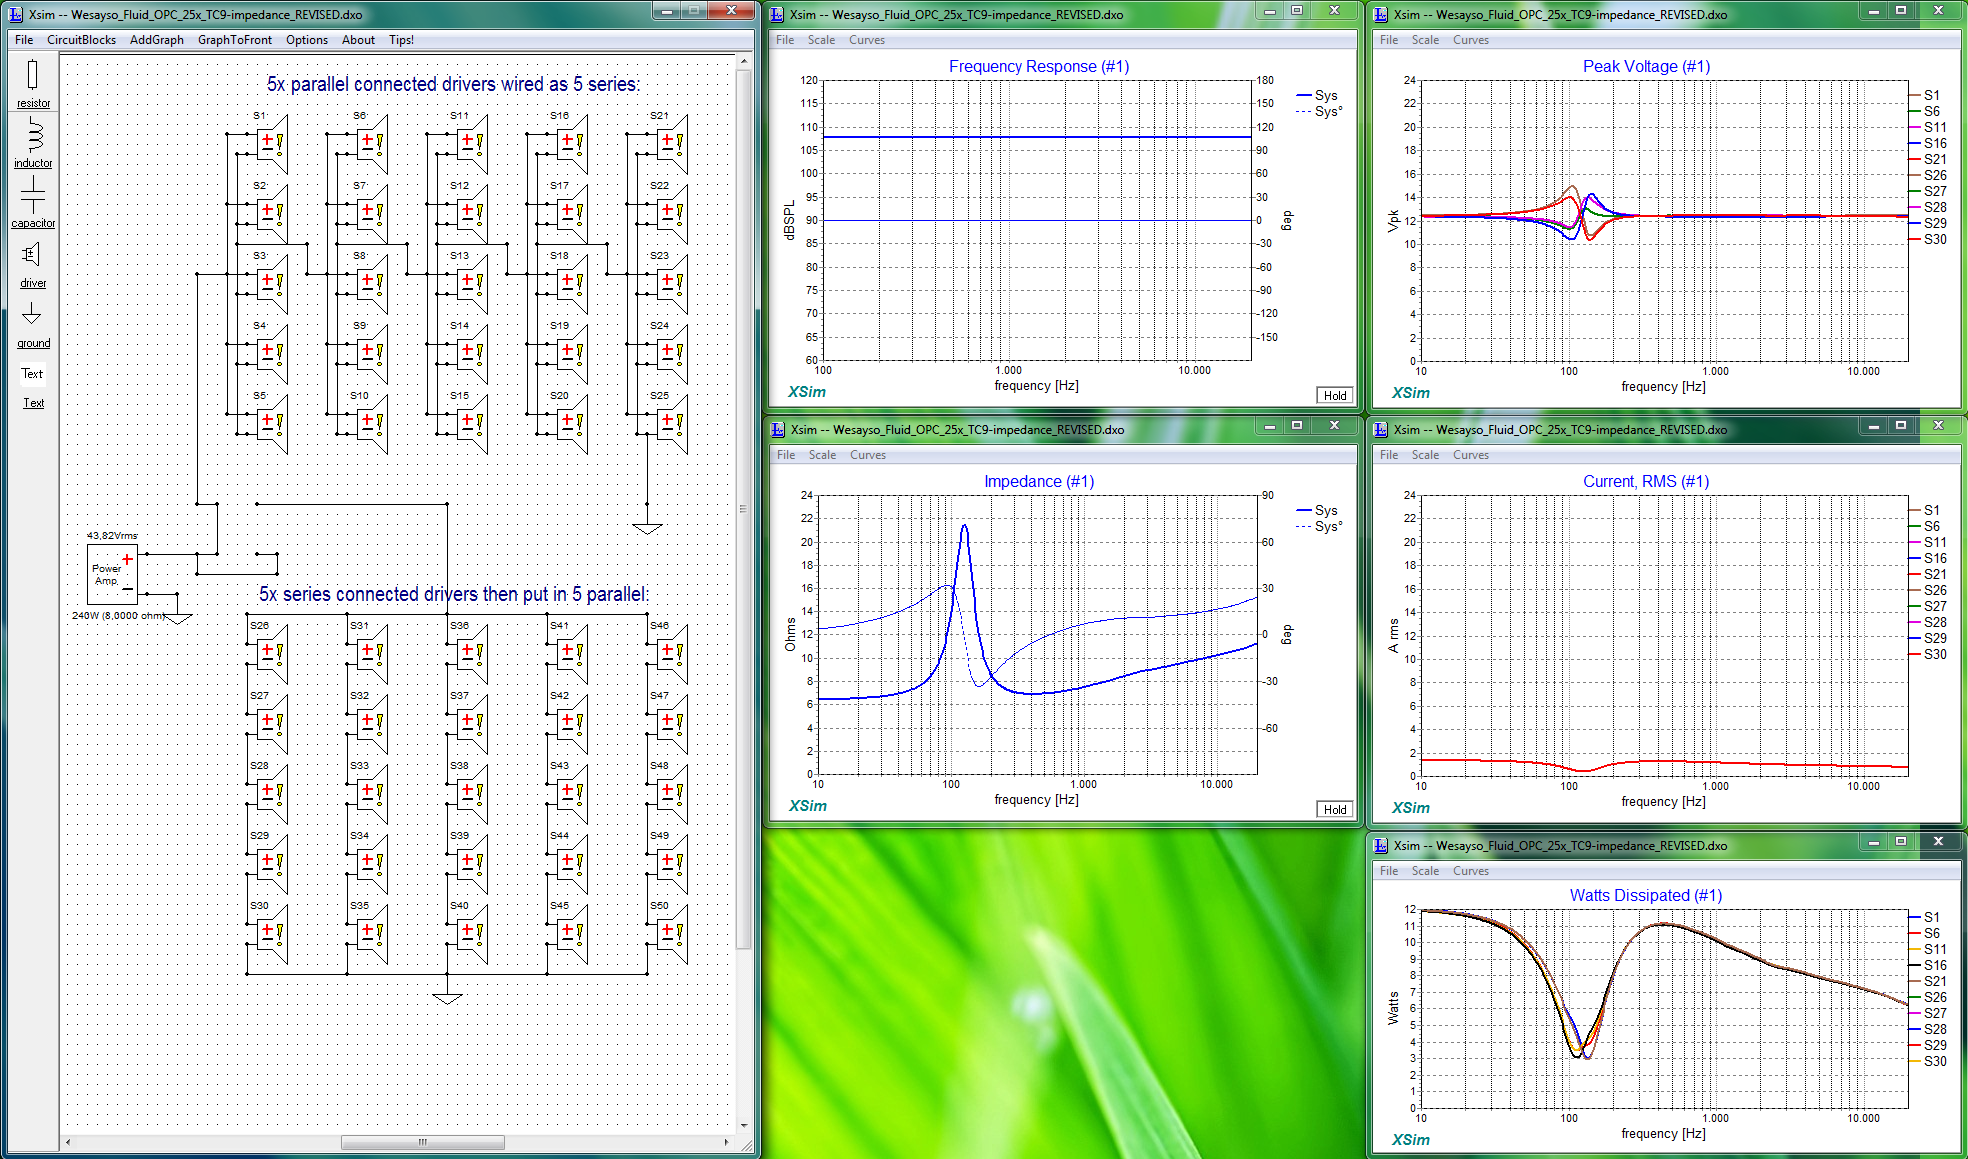Open the Tips! menu

click(x=401, y=40)
